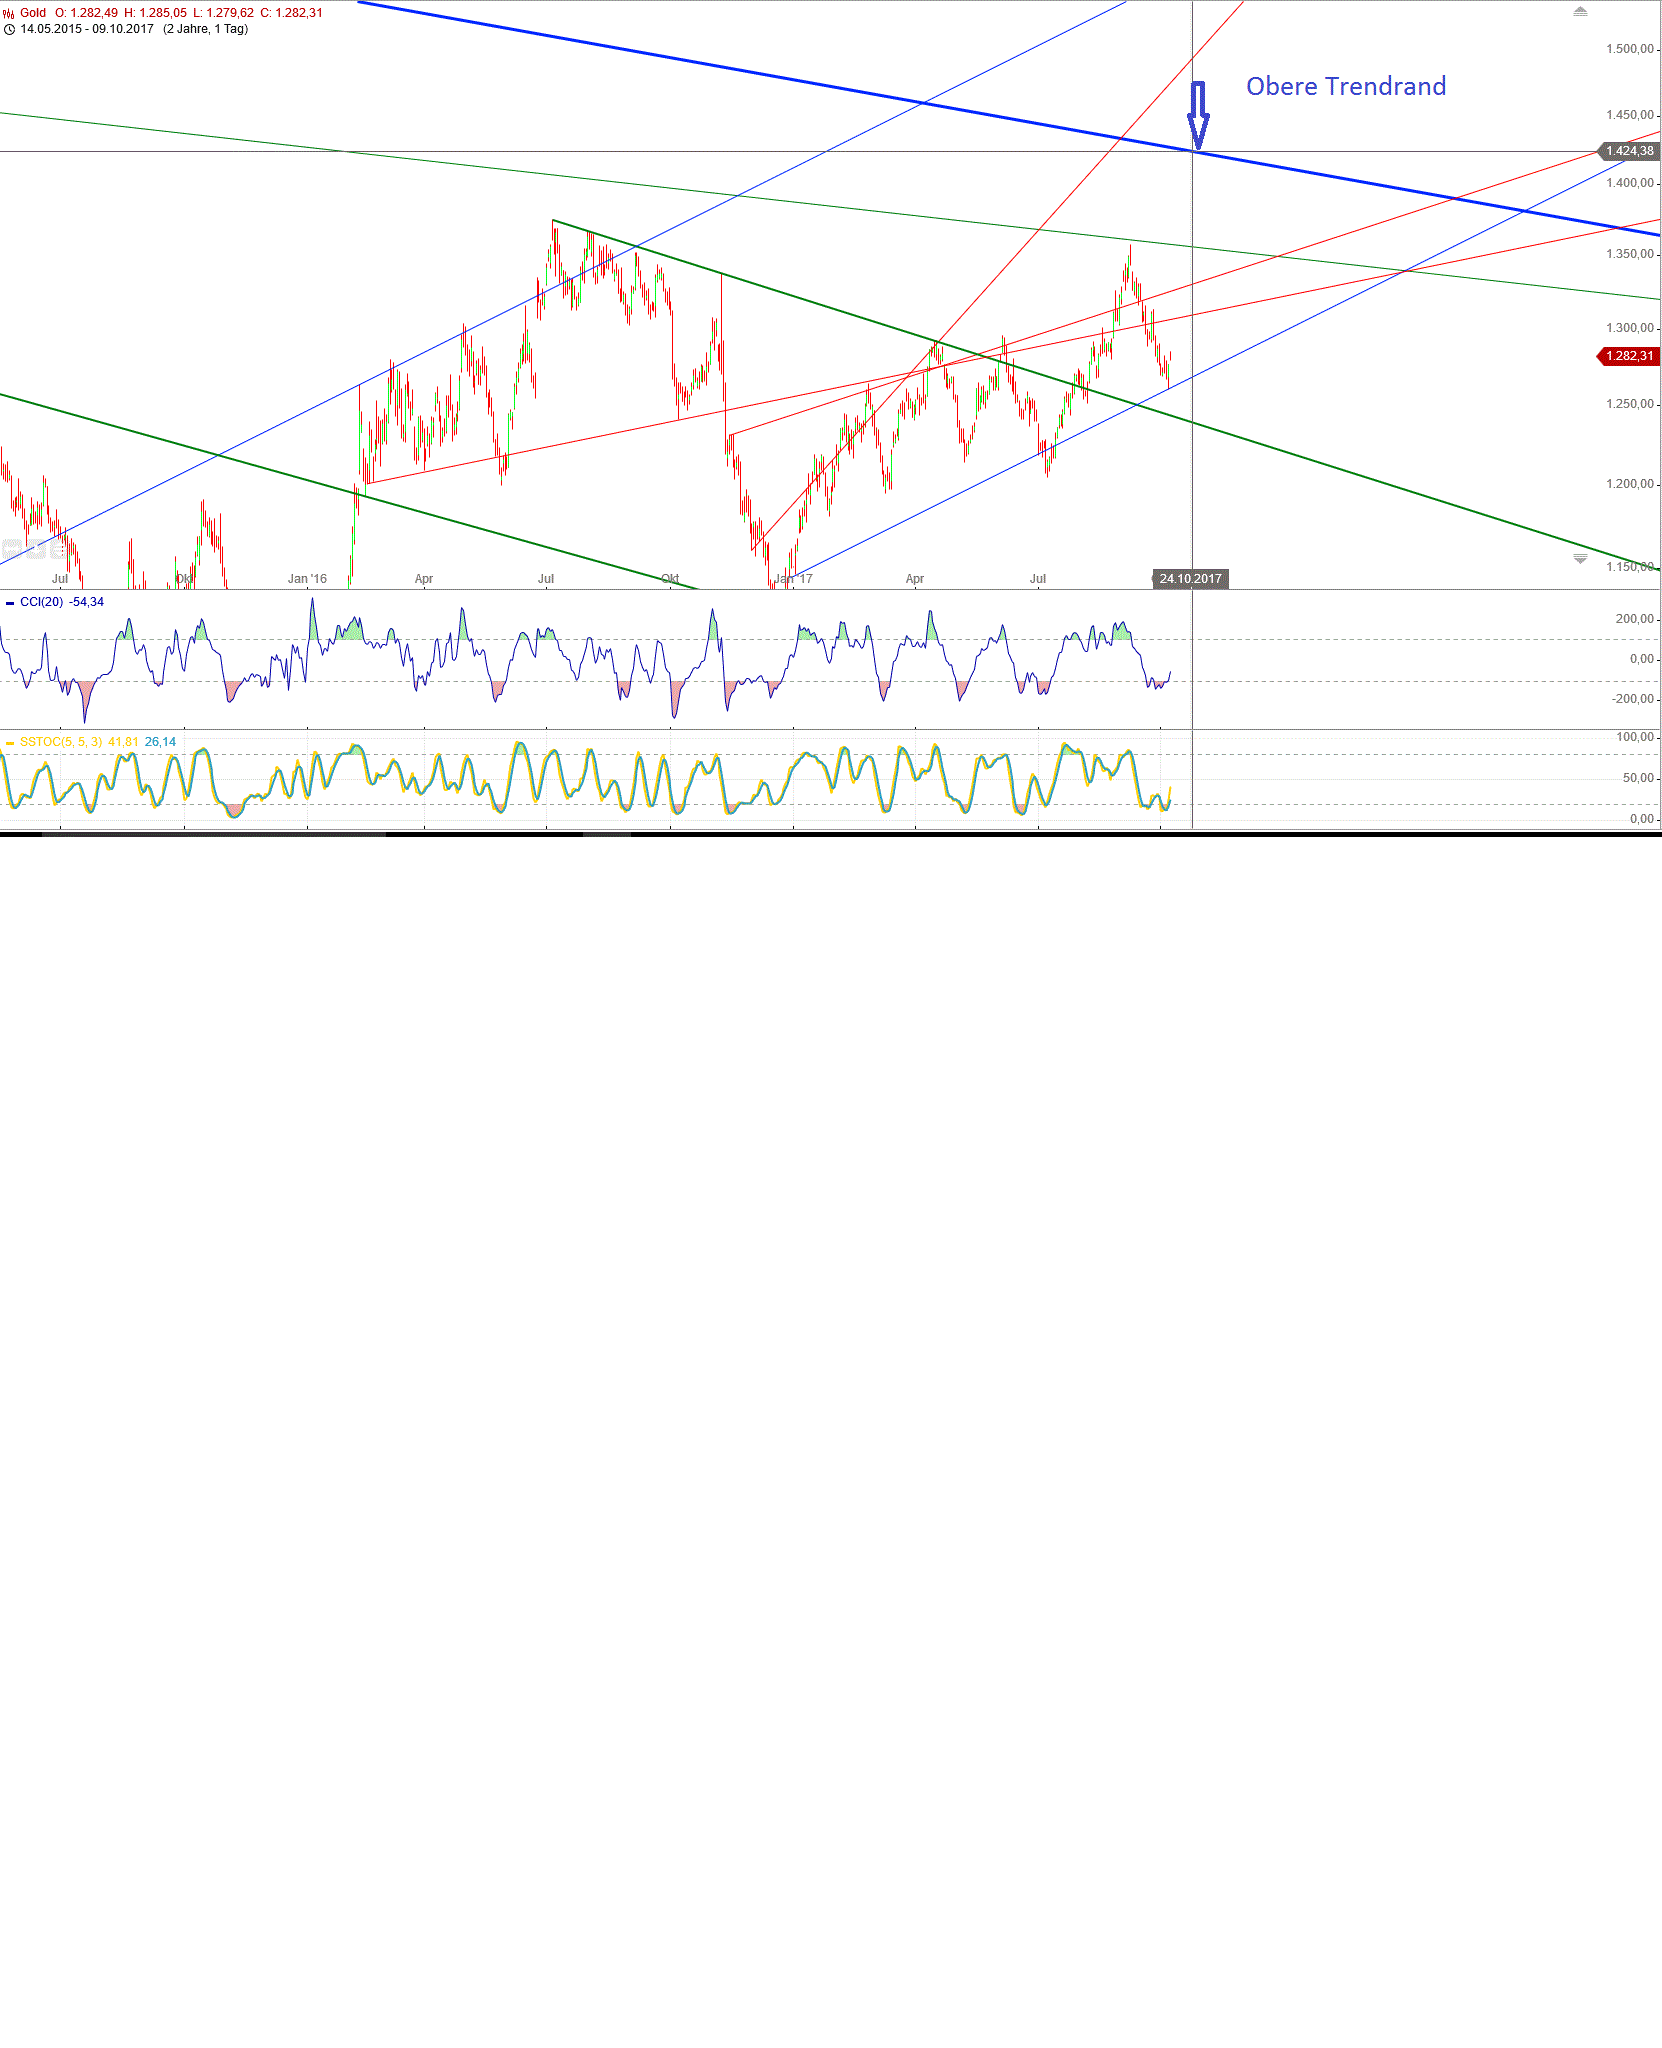This screenshot has height=2048, width=1662.
Task: Click the candlestick chart-type icon beside Gold
Action: coord(8,13)
